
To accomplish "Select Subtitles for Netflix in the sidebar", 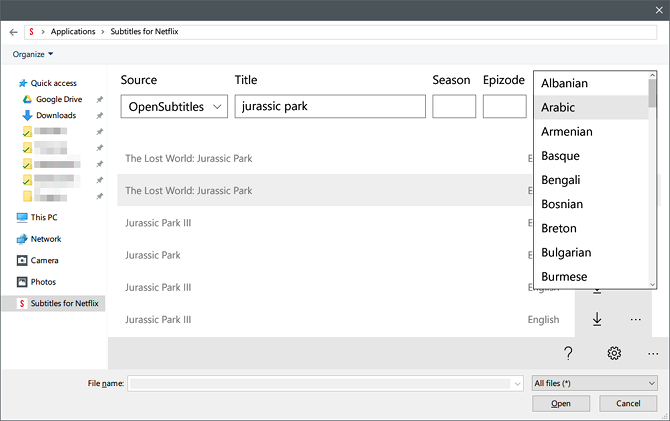I will click(54, 303).
